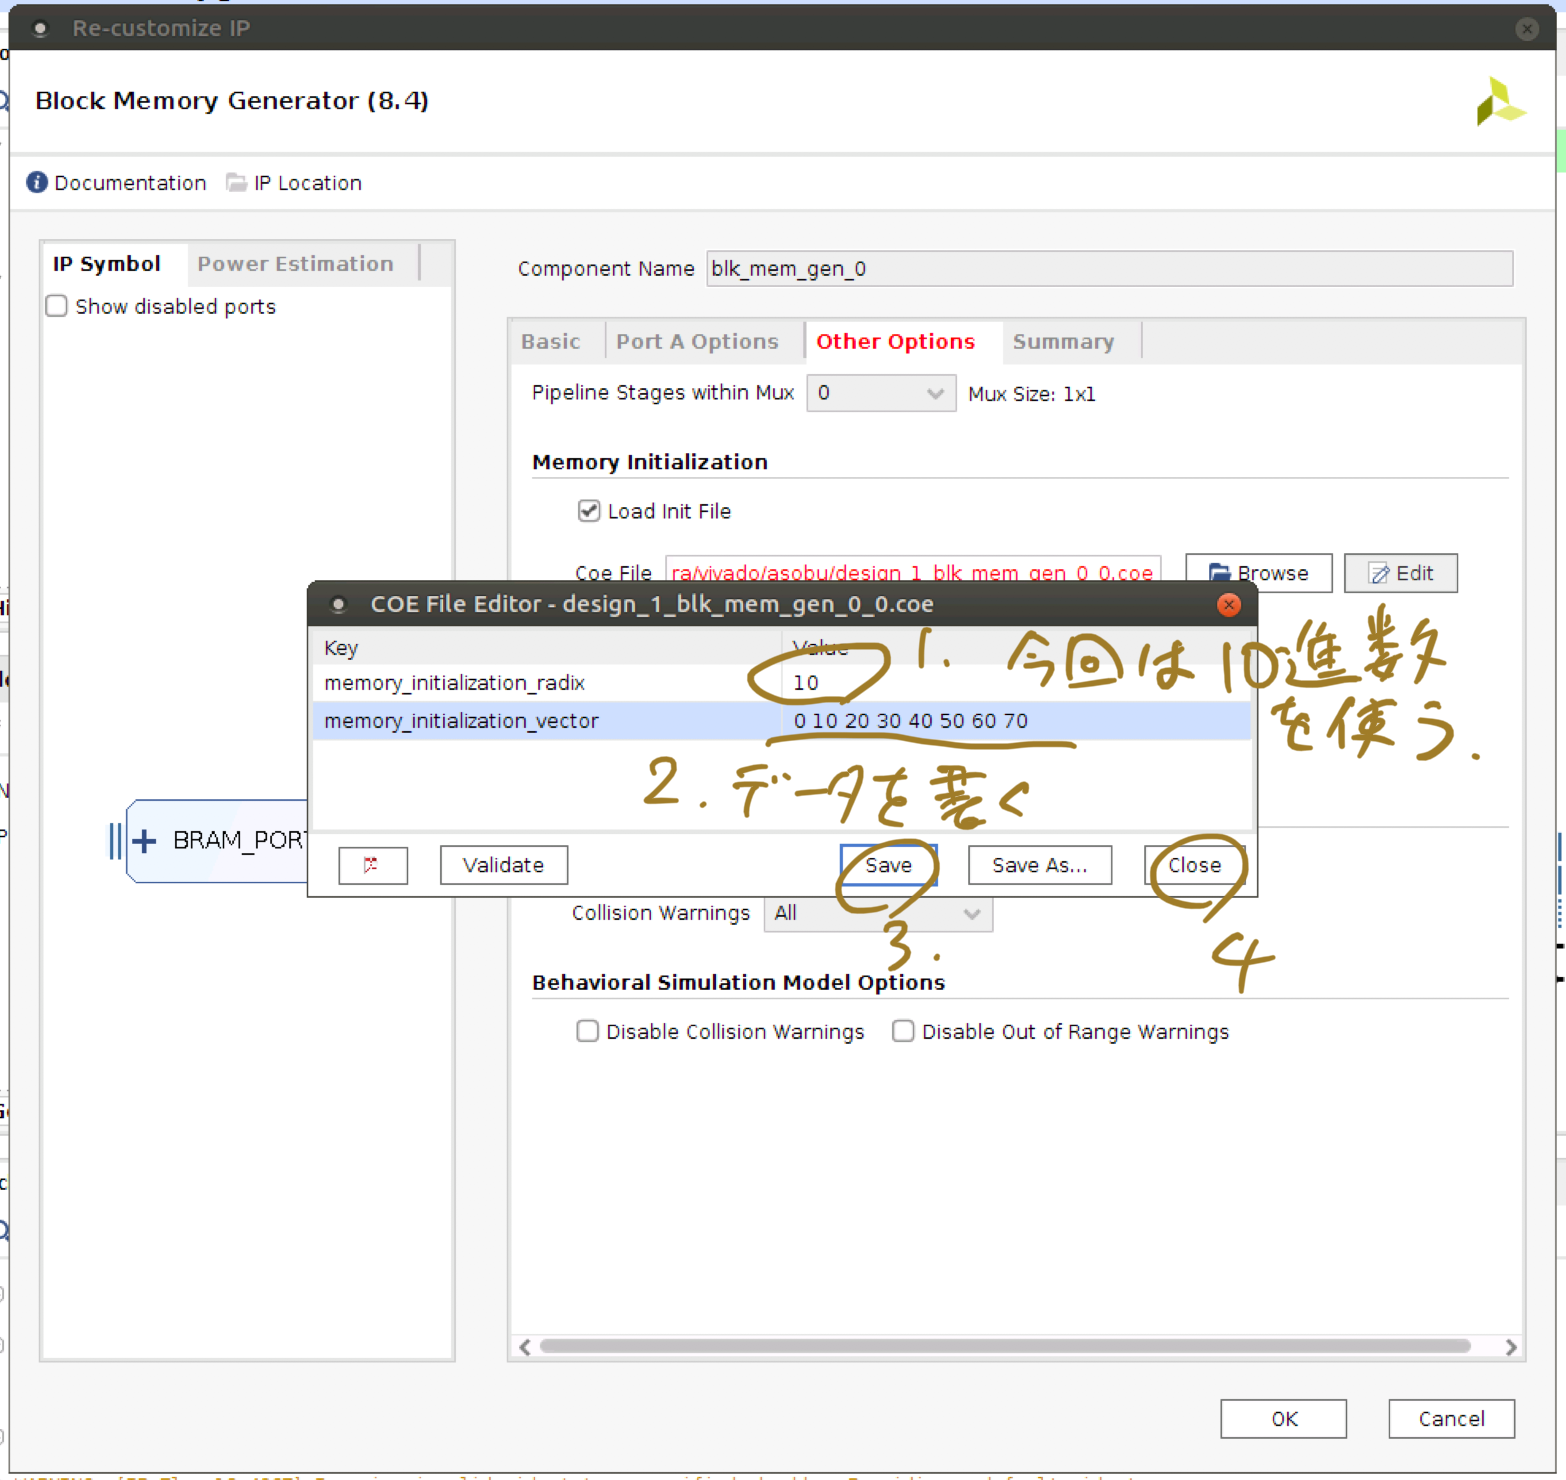Open the Documentation info icon

pyautogui.click(x=37, y=182)
